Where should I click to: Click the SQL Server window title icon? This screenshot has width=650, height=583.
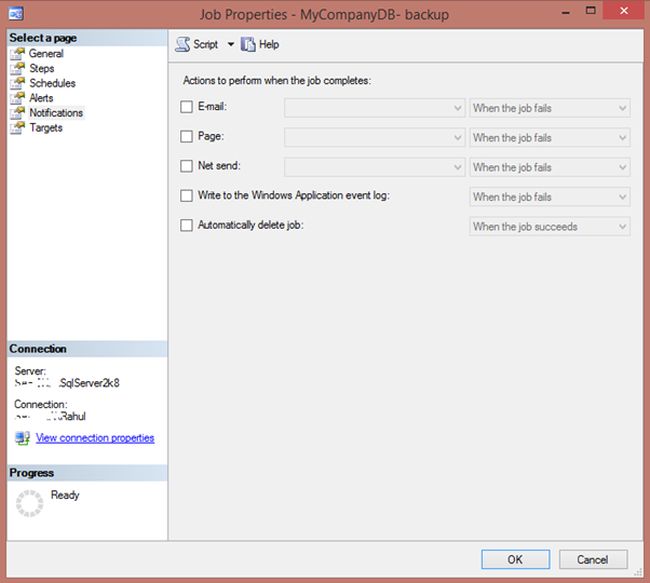tap(16, 14)
